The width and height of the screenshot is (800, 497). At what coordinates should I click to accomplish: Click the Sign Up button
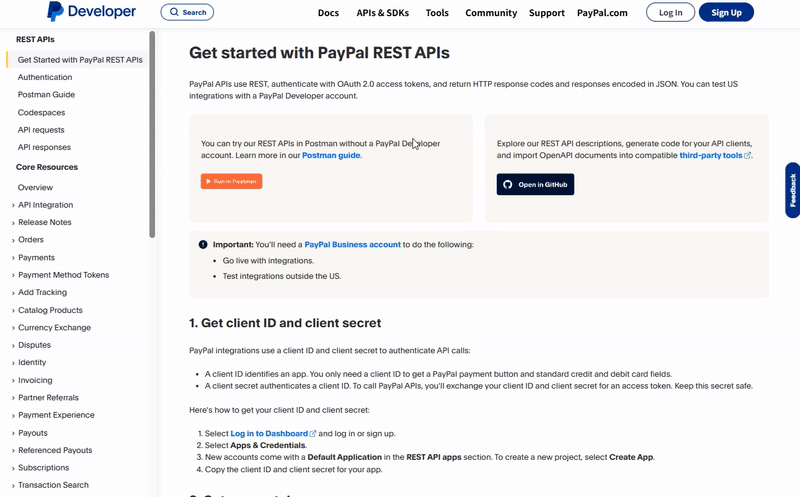click(726, 13)
